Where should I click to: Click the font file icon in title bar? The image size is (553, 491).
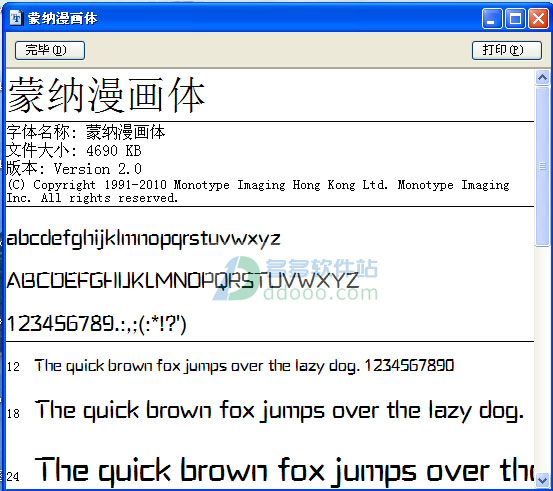coord(16,18)
